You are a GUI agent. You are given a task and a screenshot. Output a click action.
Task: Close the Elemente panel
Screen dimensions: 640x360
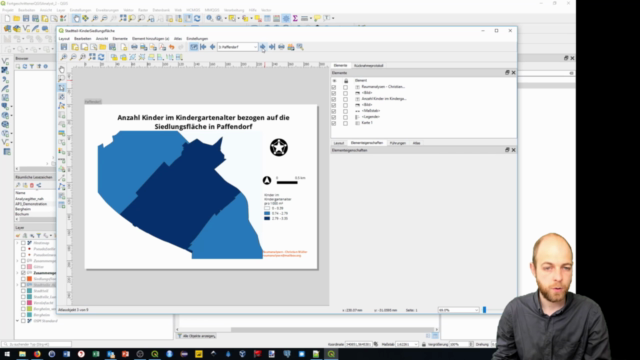(x=513, y=73)
